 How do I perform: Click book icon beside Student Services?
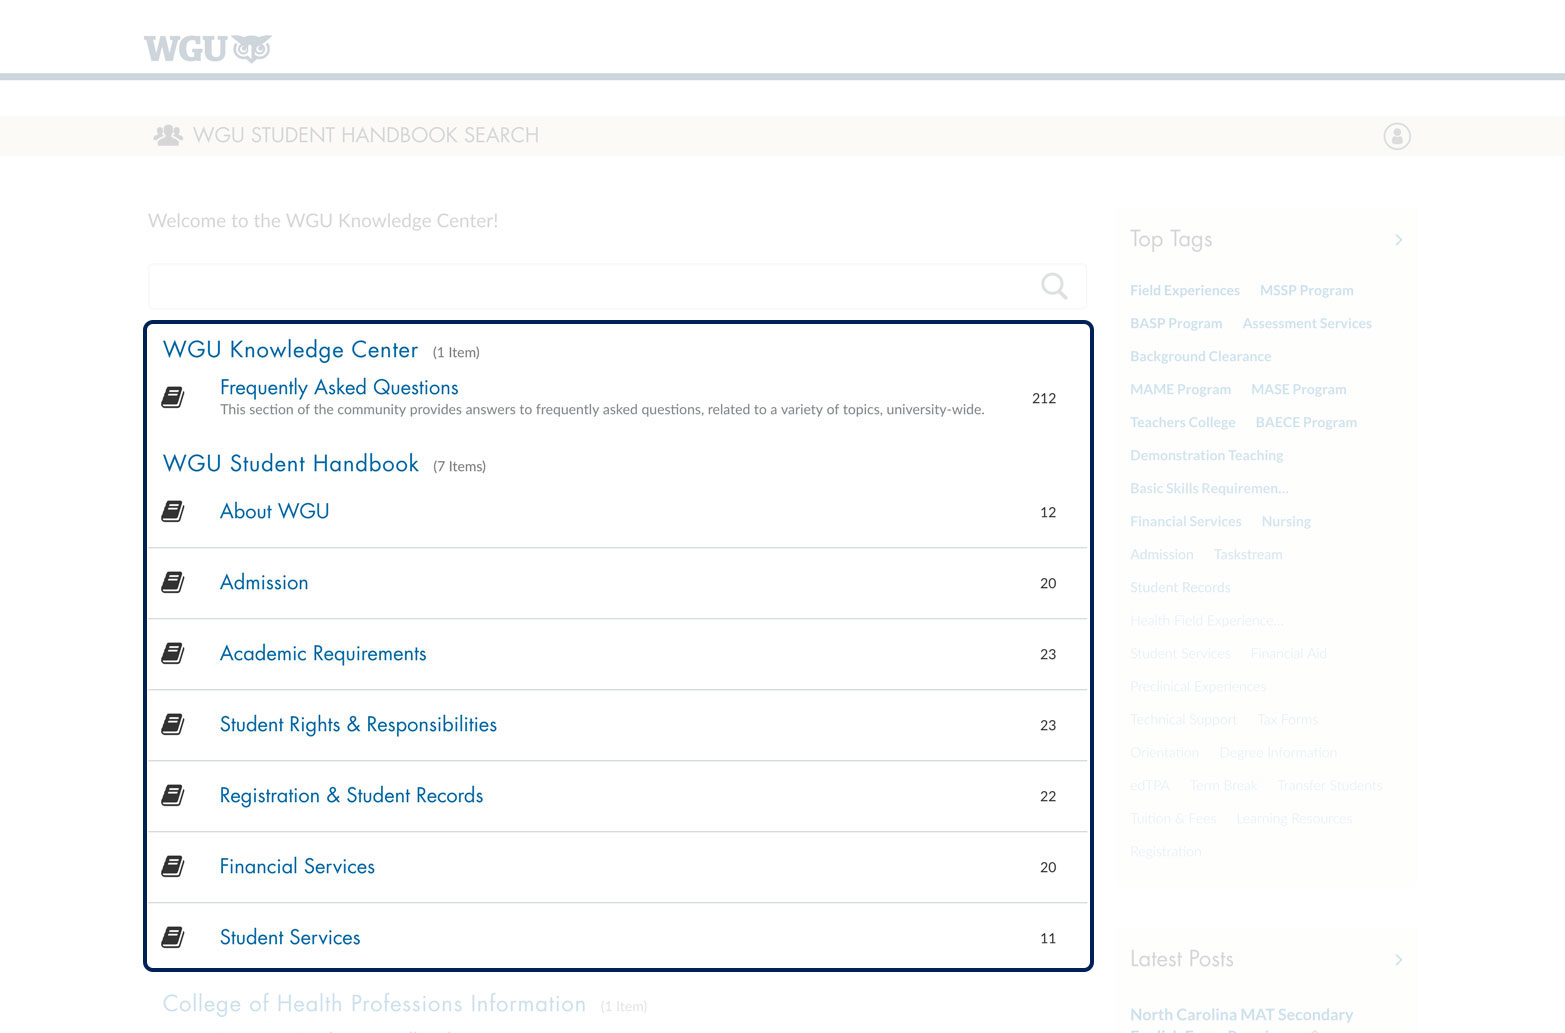[x=173, y=937]
